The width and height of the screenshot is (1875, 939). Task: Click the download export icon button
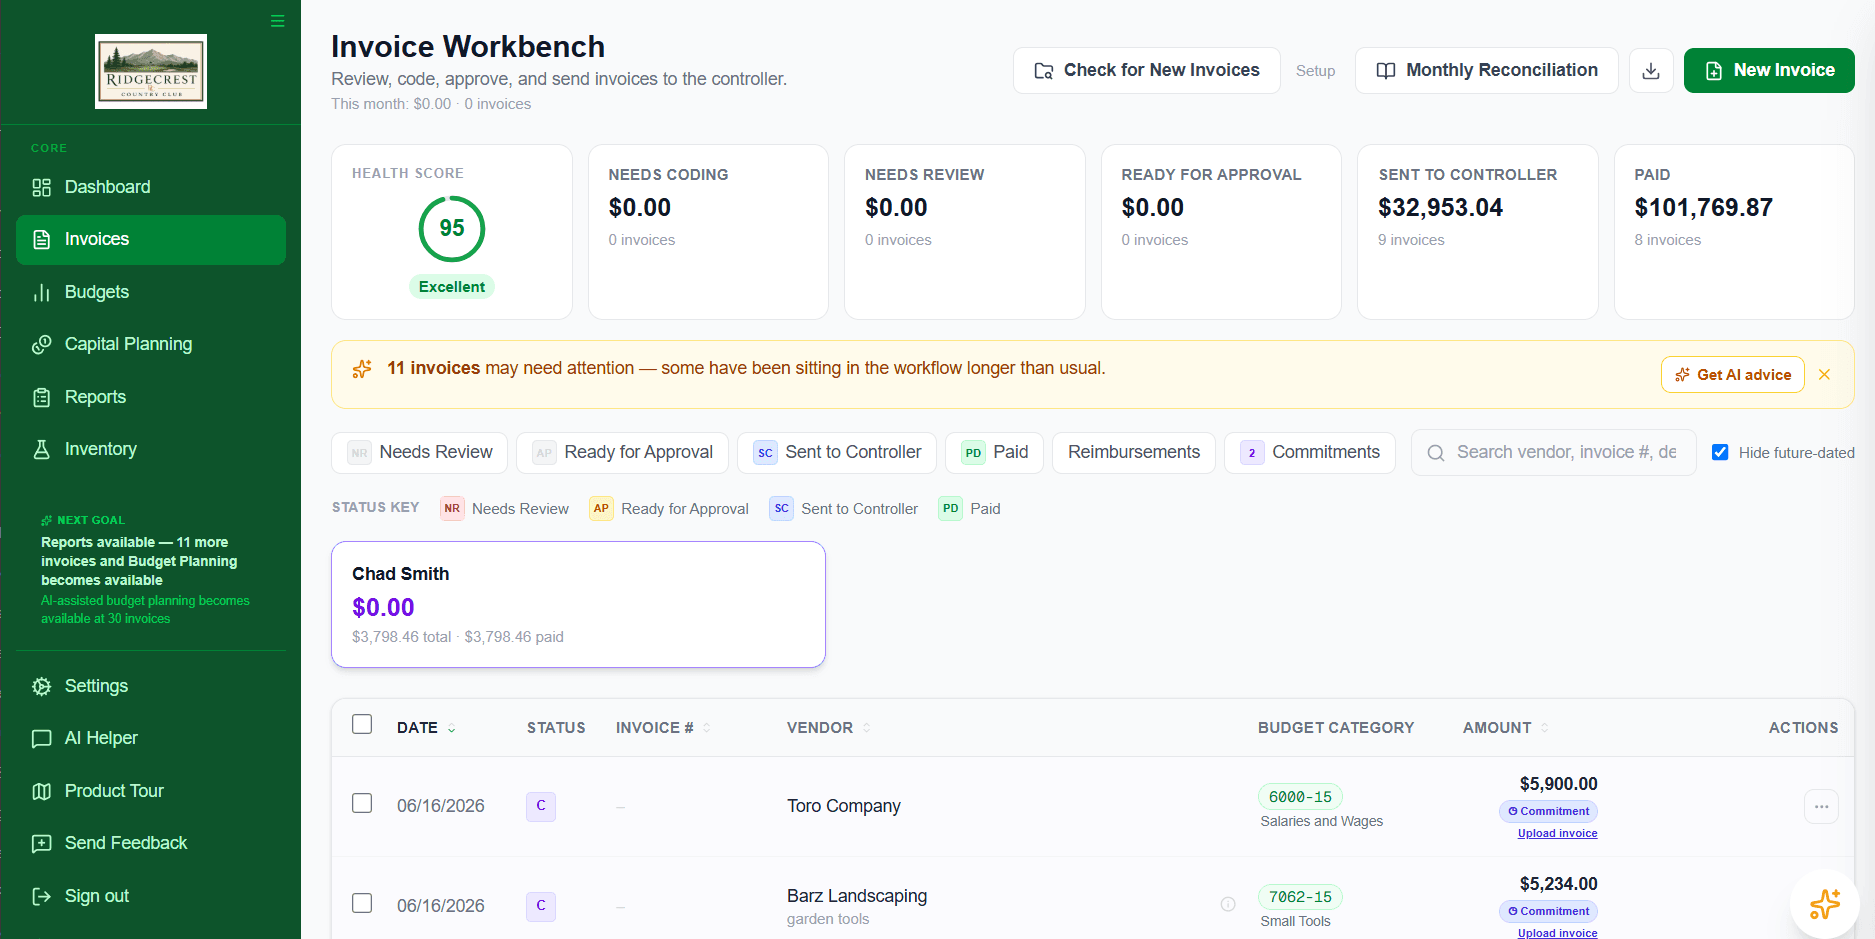(x=1651, y=71)
